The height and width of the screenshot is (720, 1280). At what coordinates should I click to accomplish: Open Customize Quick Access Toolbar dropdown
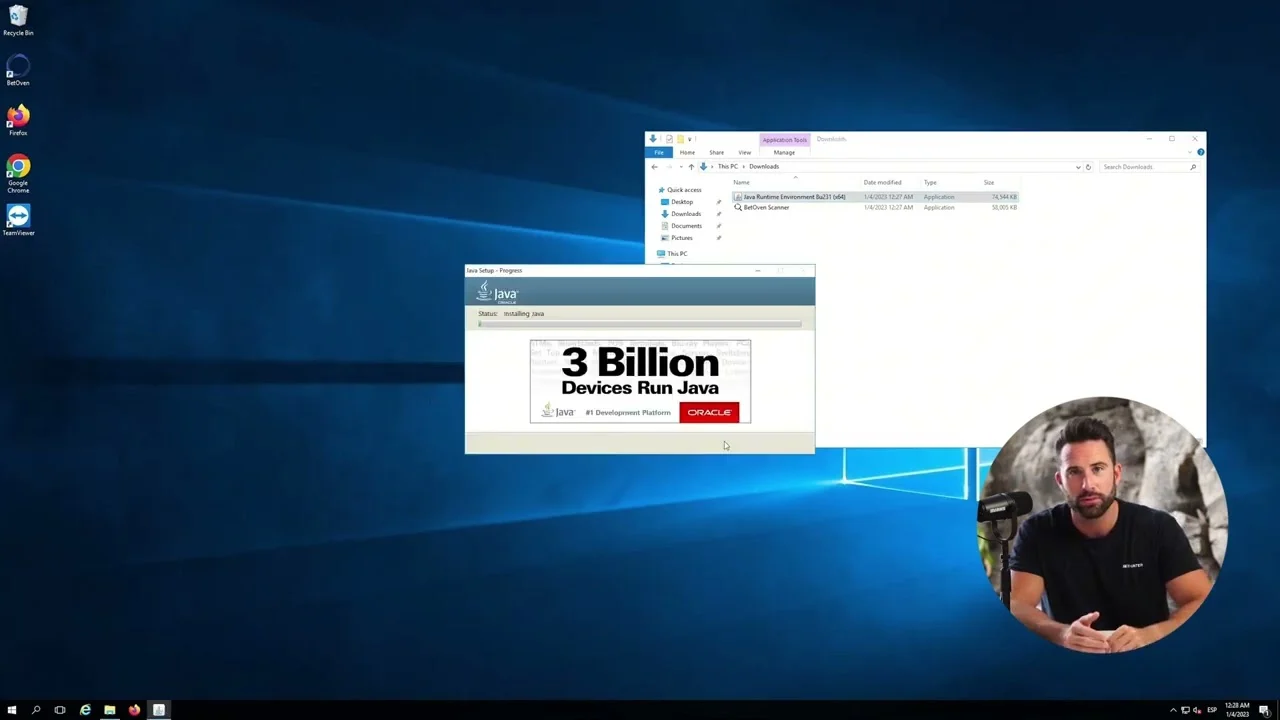point(690,139)
